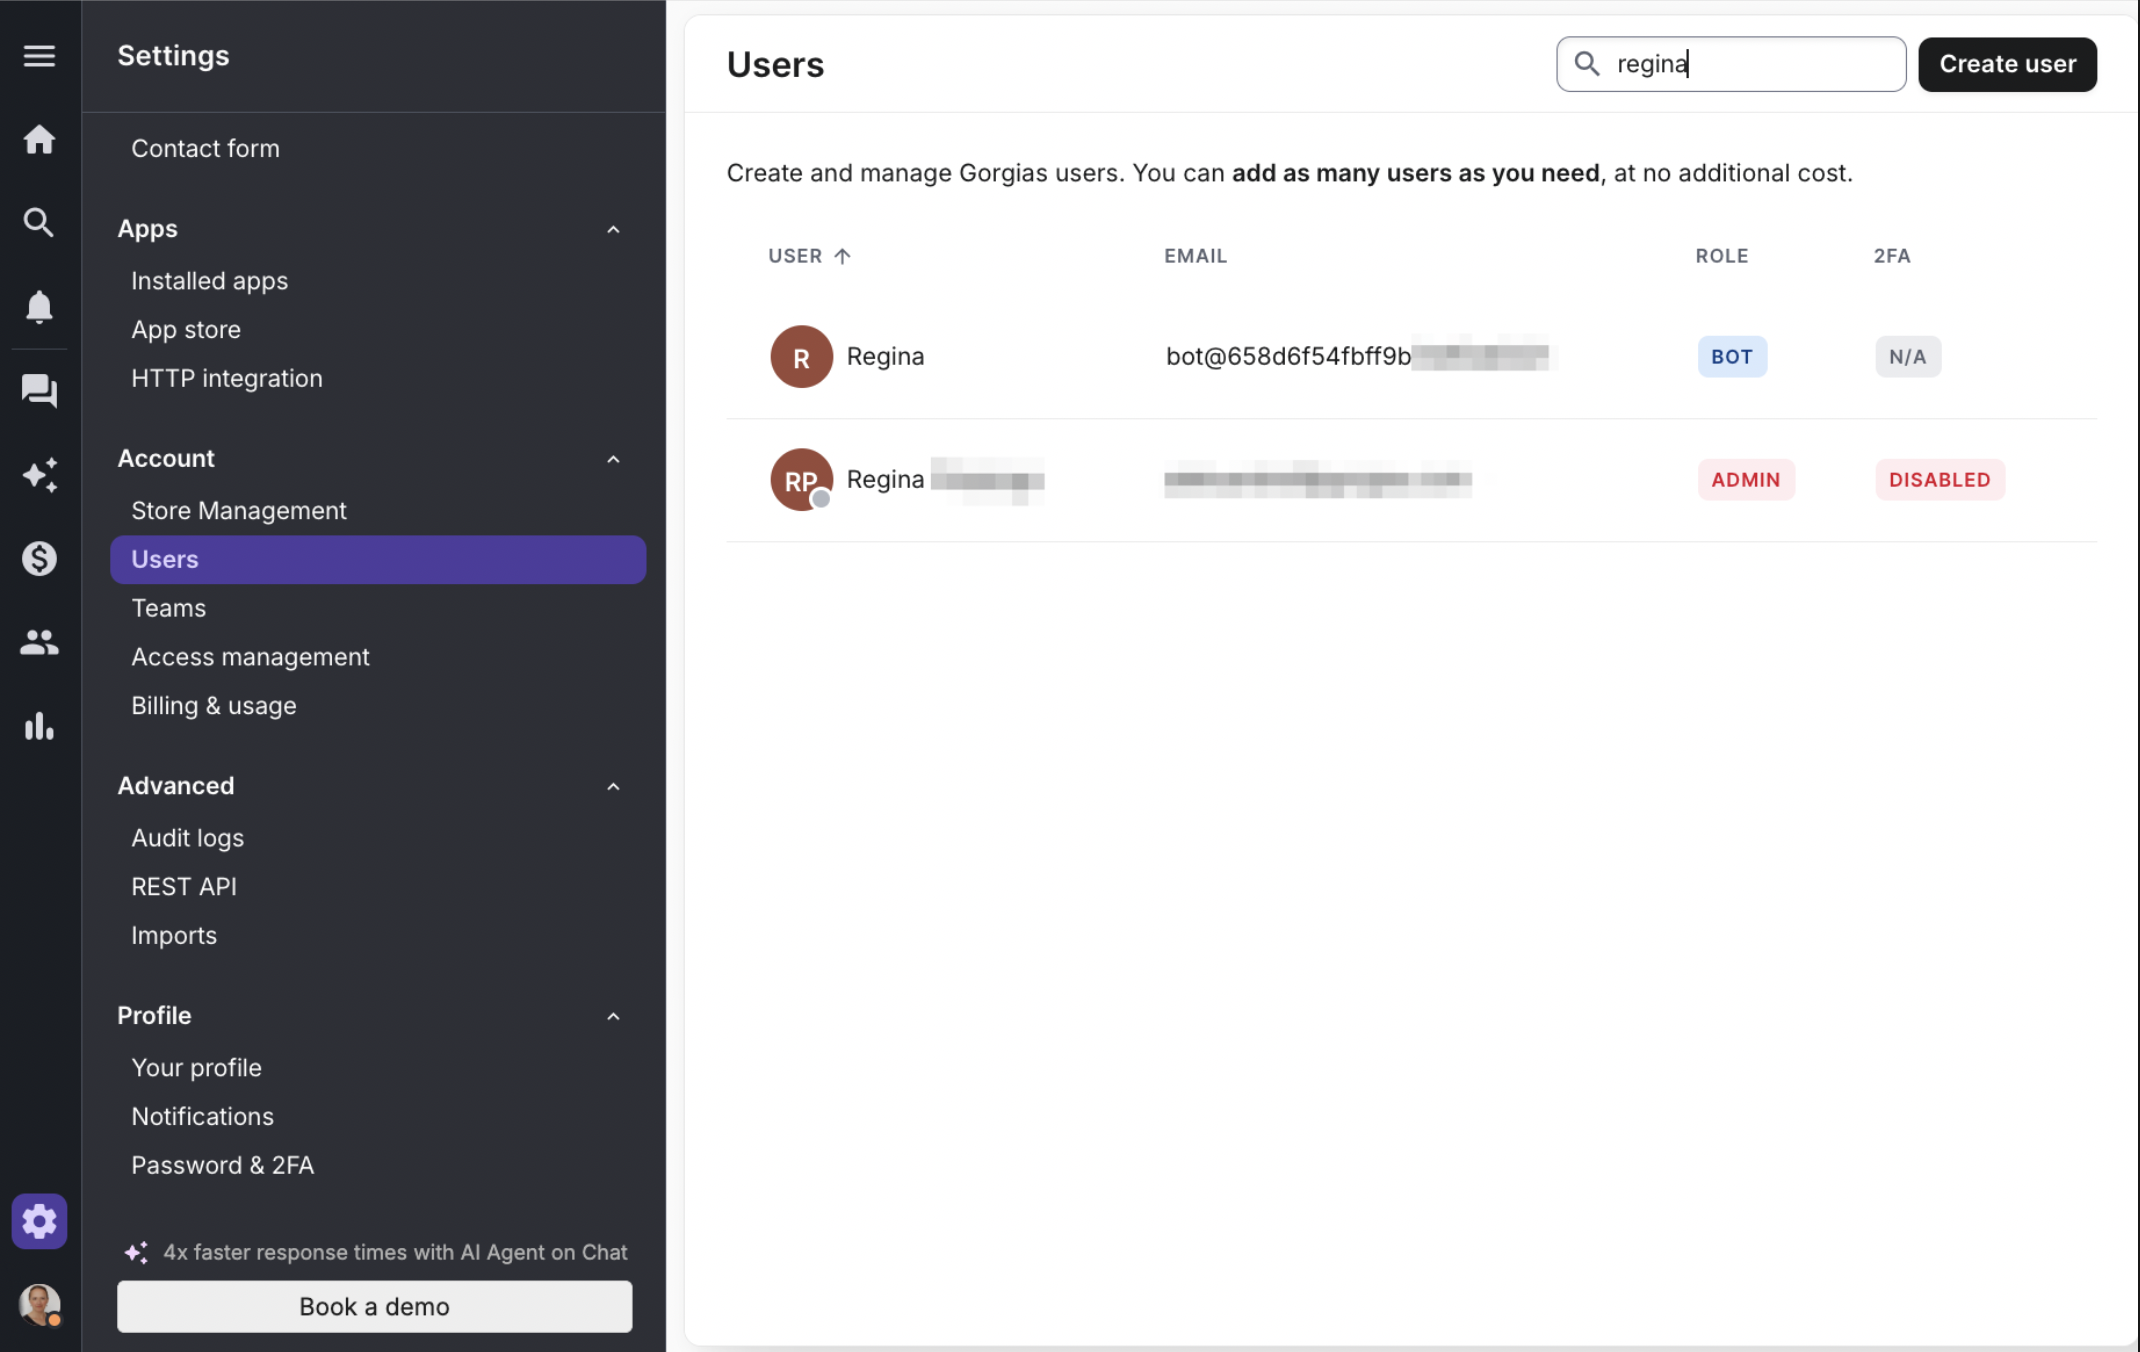Open the statistics bar chart icon
Screen dimensions: 2140x1352
(x=39, y=726)
